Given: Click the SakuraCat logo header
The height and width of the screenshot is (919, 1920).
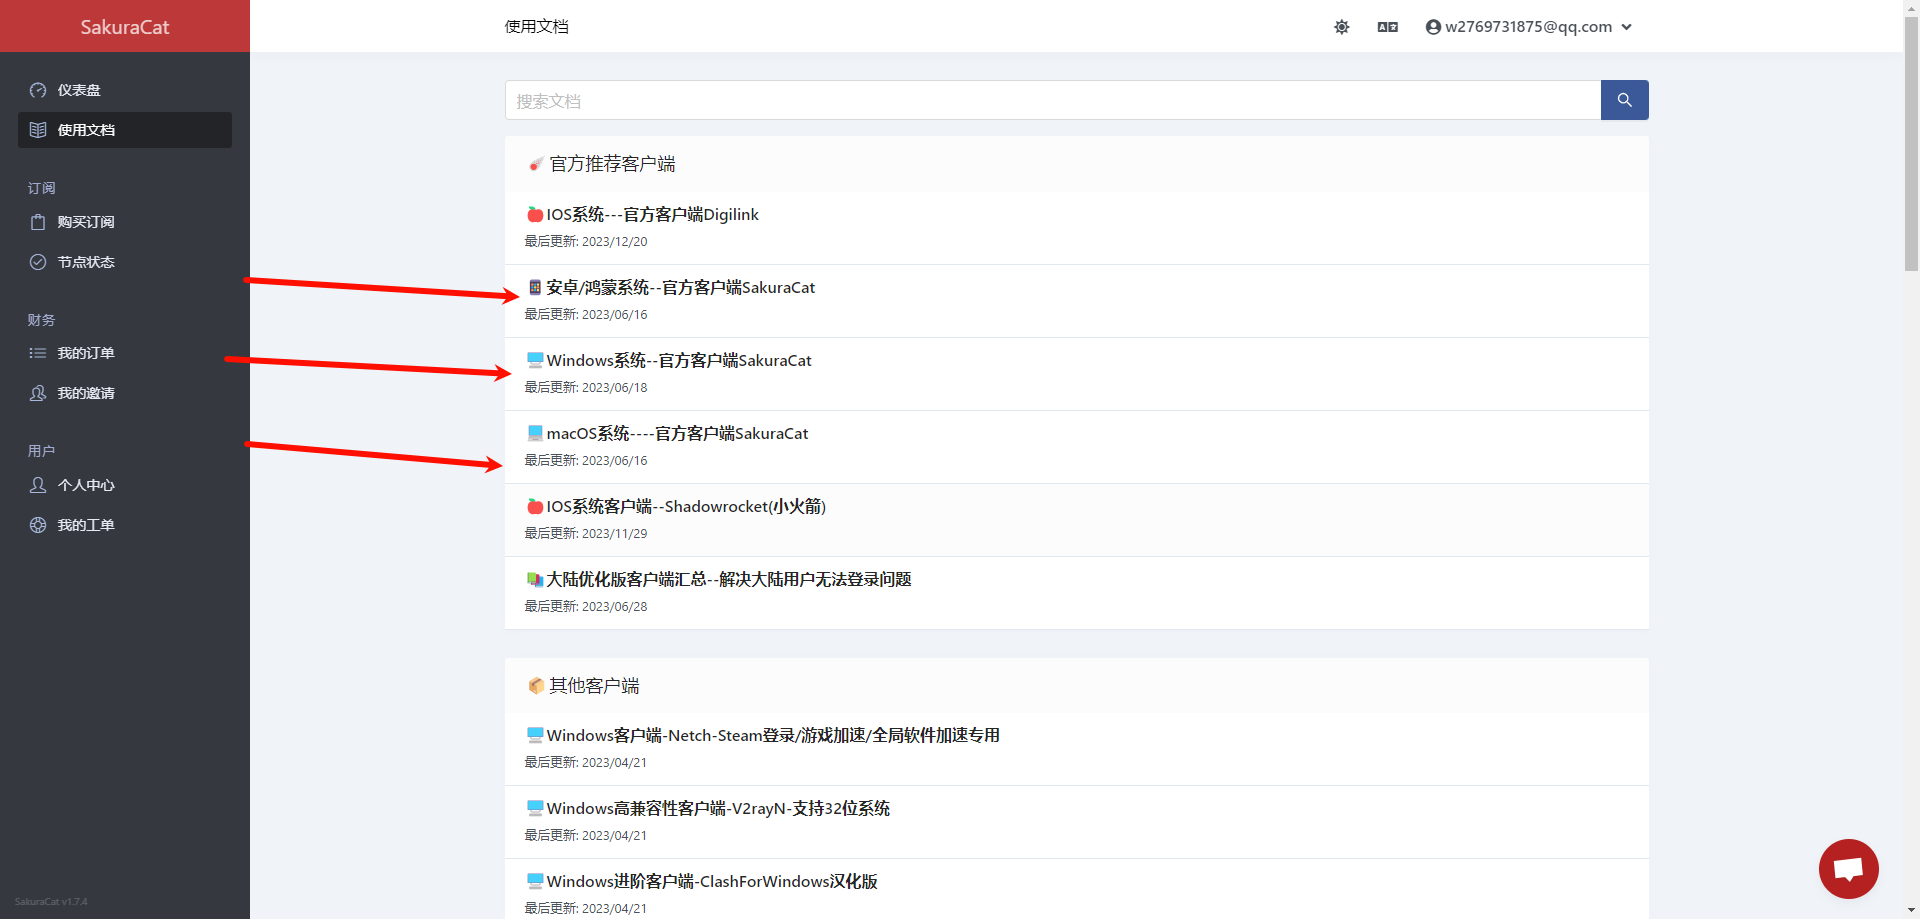Looking at the screenshot, I should pyautogui.click(x=125, y=27).
